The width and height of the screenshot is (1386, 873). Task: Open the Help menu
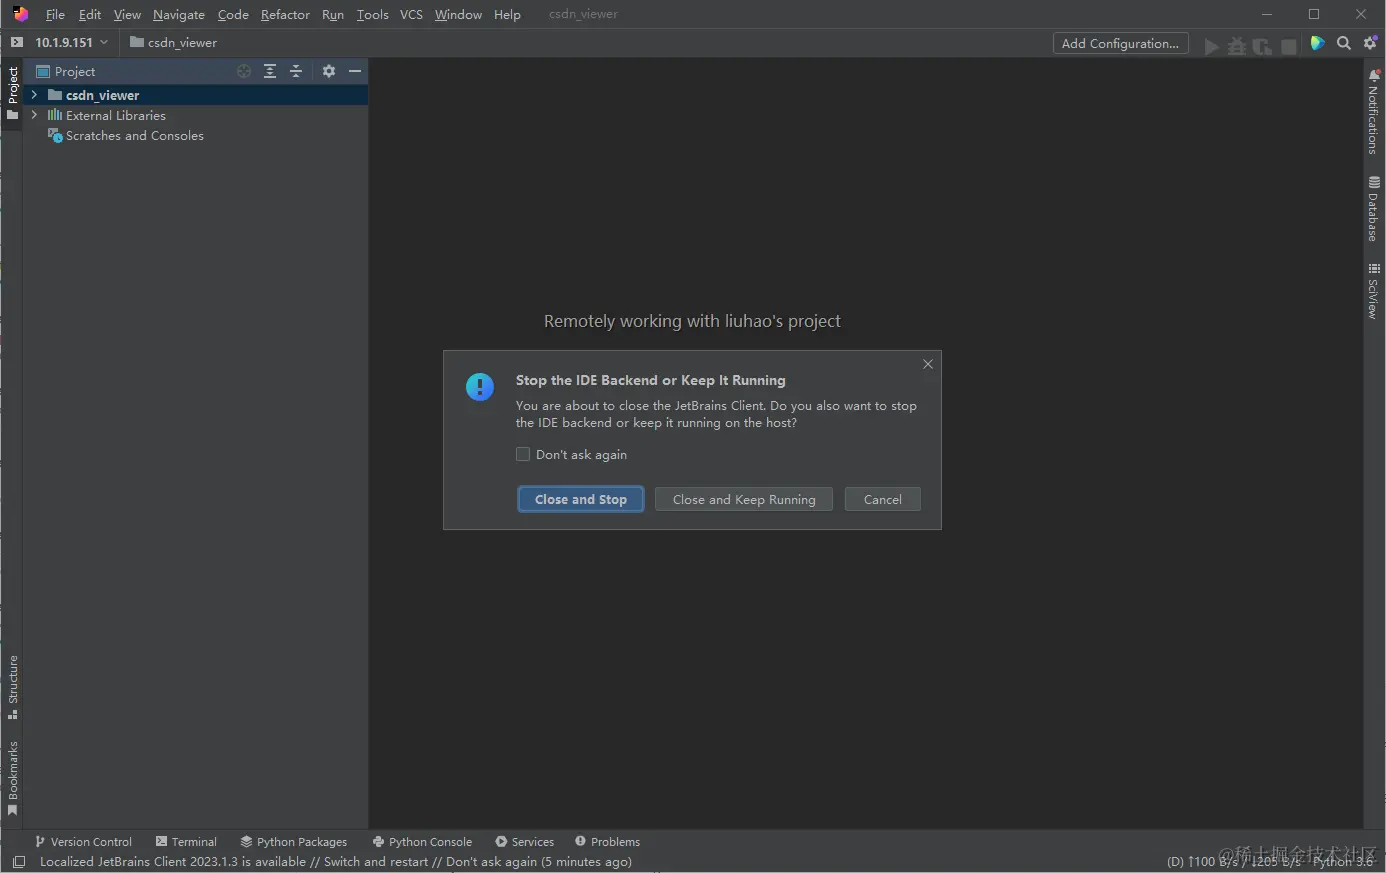point(507,14)
